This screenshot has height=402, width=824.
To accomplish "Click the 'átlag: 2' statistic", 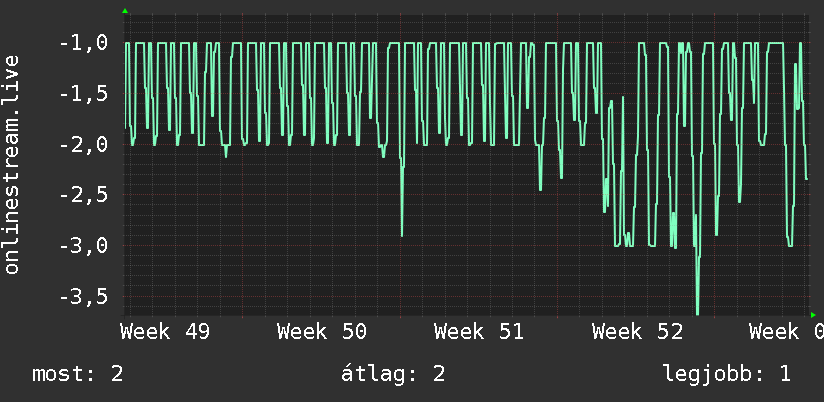I will (x=393, y=374).
